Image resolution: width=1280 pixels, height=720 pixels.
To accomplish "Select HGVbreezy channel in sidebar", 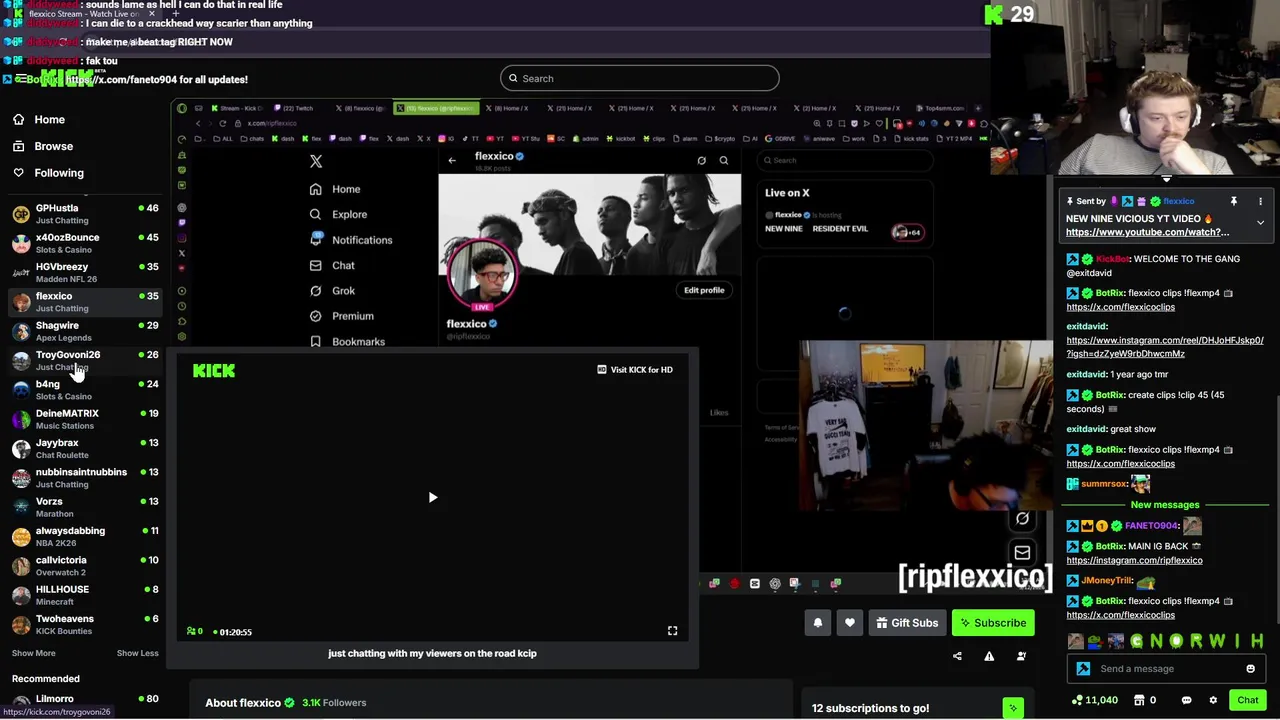I will (85, 272).
